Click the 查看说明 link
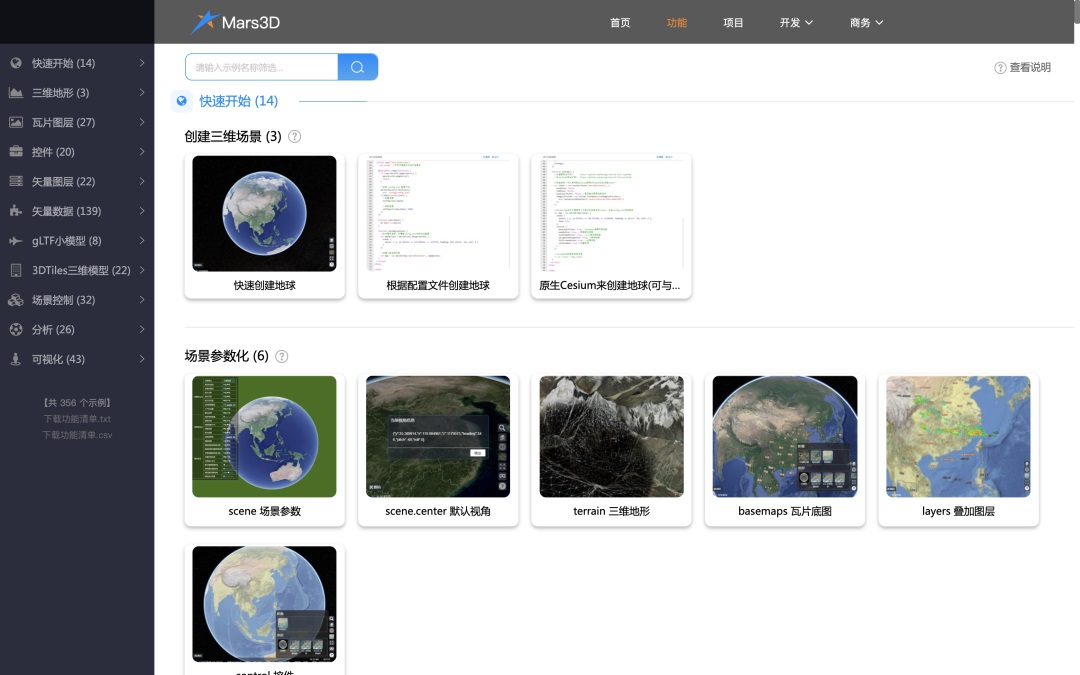This screenshot has height=675, width=1080. pos(1023,68)
